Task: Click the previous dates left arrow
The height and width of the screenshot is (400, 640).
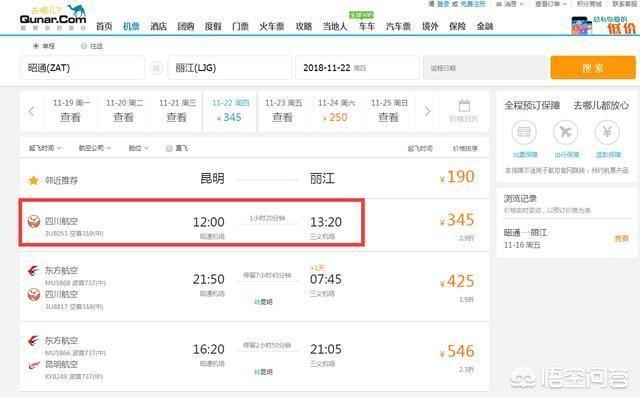Action: coord(32,111)
